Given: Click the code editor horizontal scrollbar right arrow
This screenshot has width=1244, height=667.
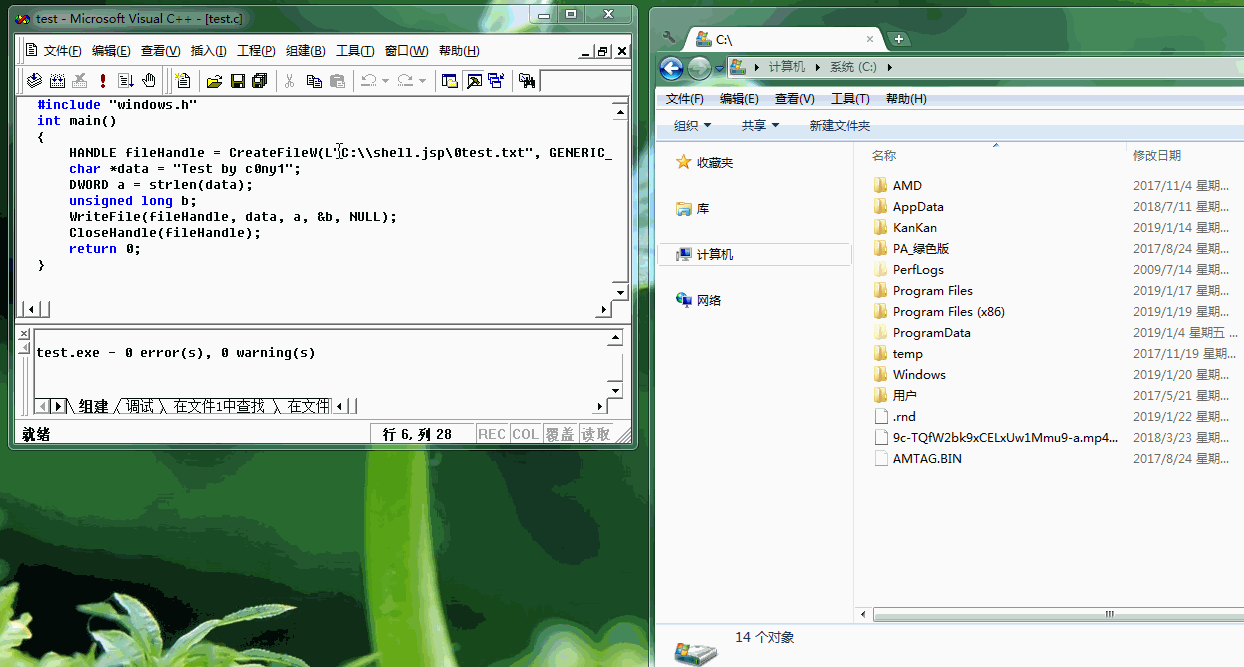Looking at the screenshot, I should tap(603, 310).
